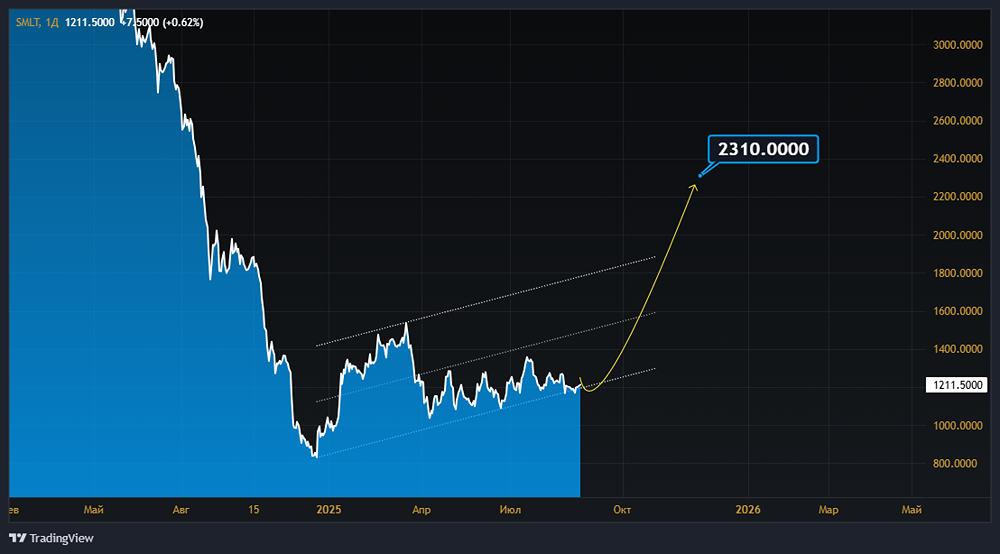Click the 1600.0000 price axis label

957,311
